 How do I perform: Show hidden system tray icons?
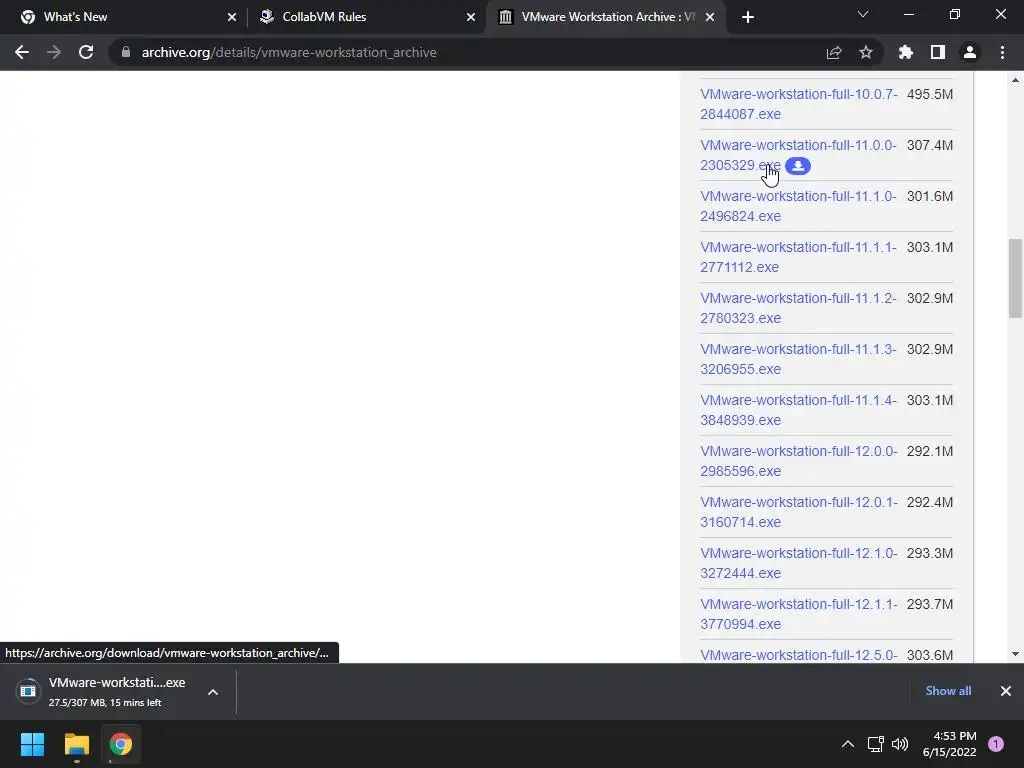tap(848, 744)
